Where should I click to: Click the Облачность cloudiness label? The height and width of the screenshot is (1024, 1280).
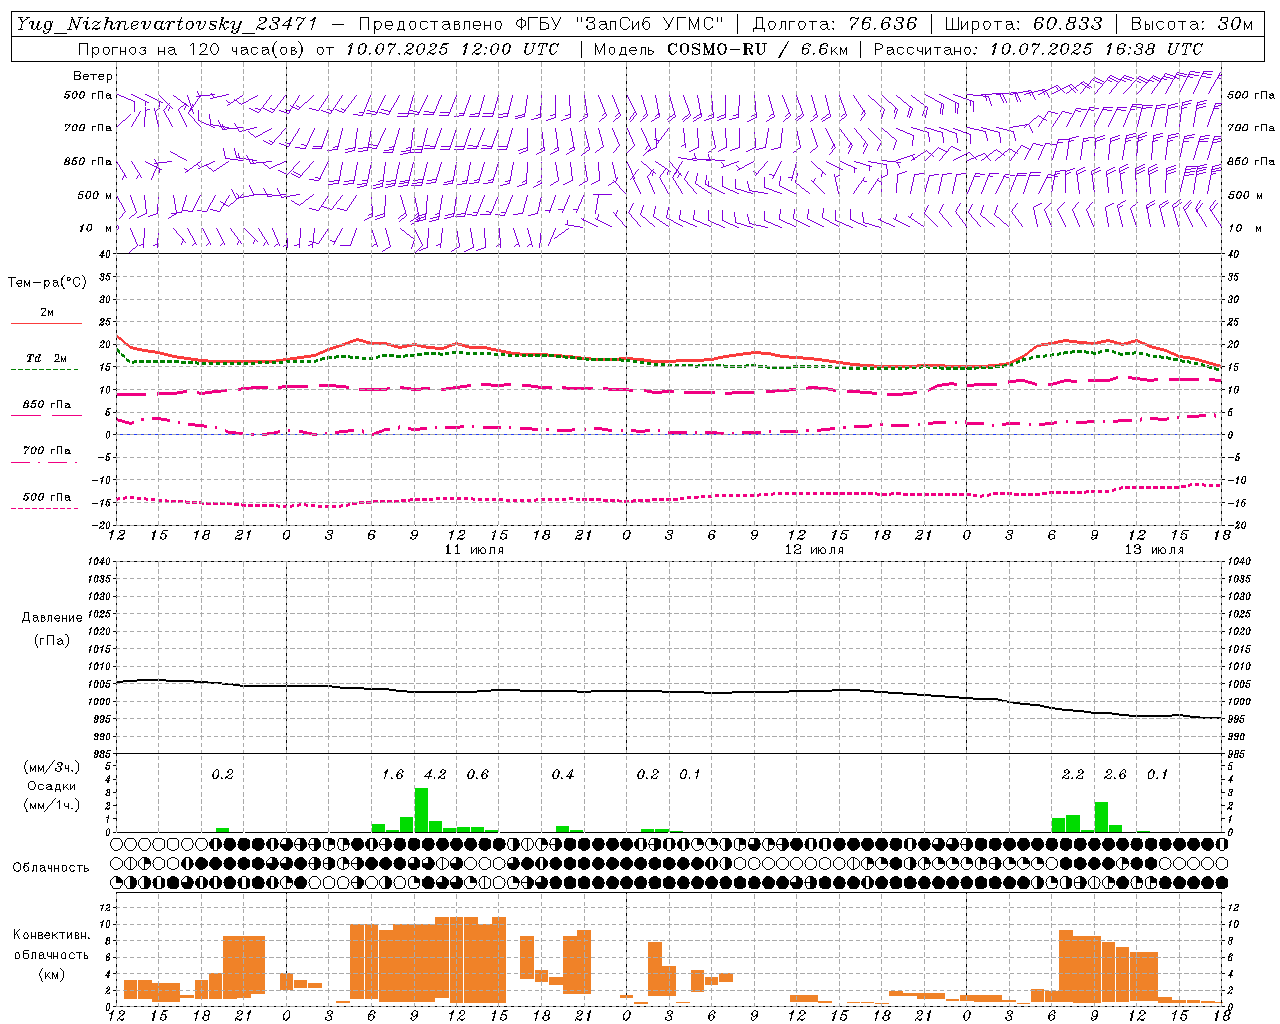tap(51, 867)
